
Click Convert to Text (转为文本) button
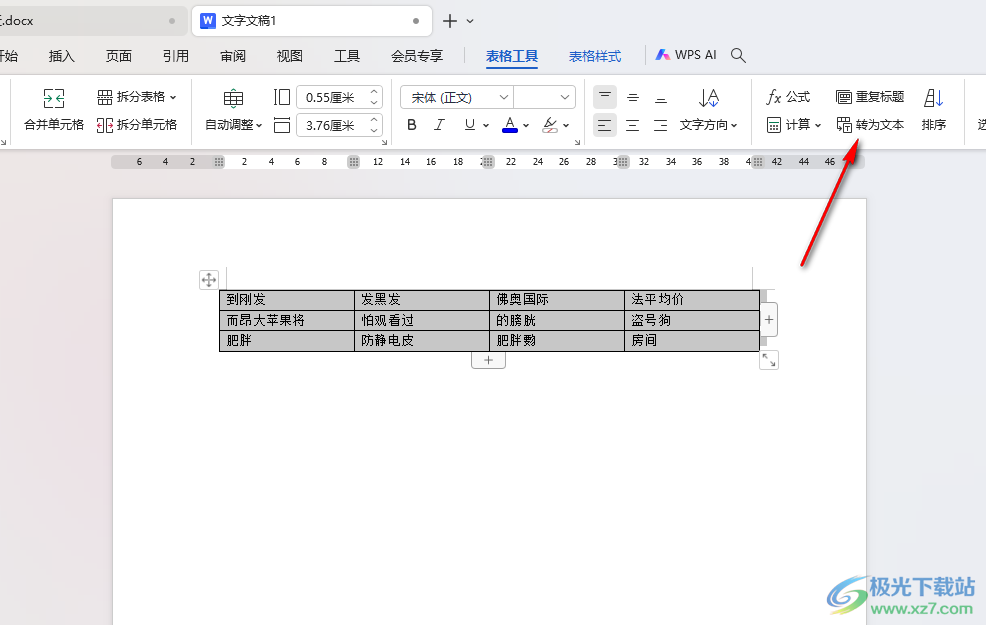point(870,125)
